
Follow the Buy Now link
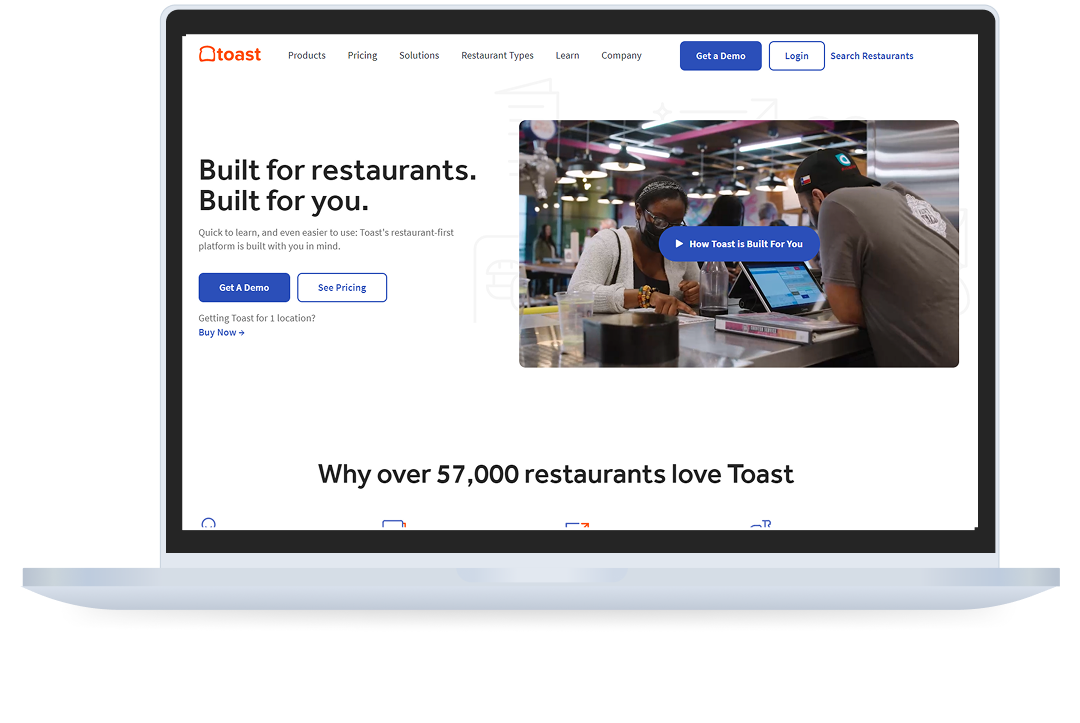(x=221, y=333)
